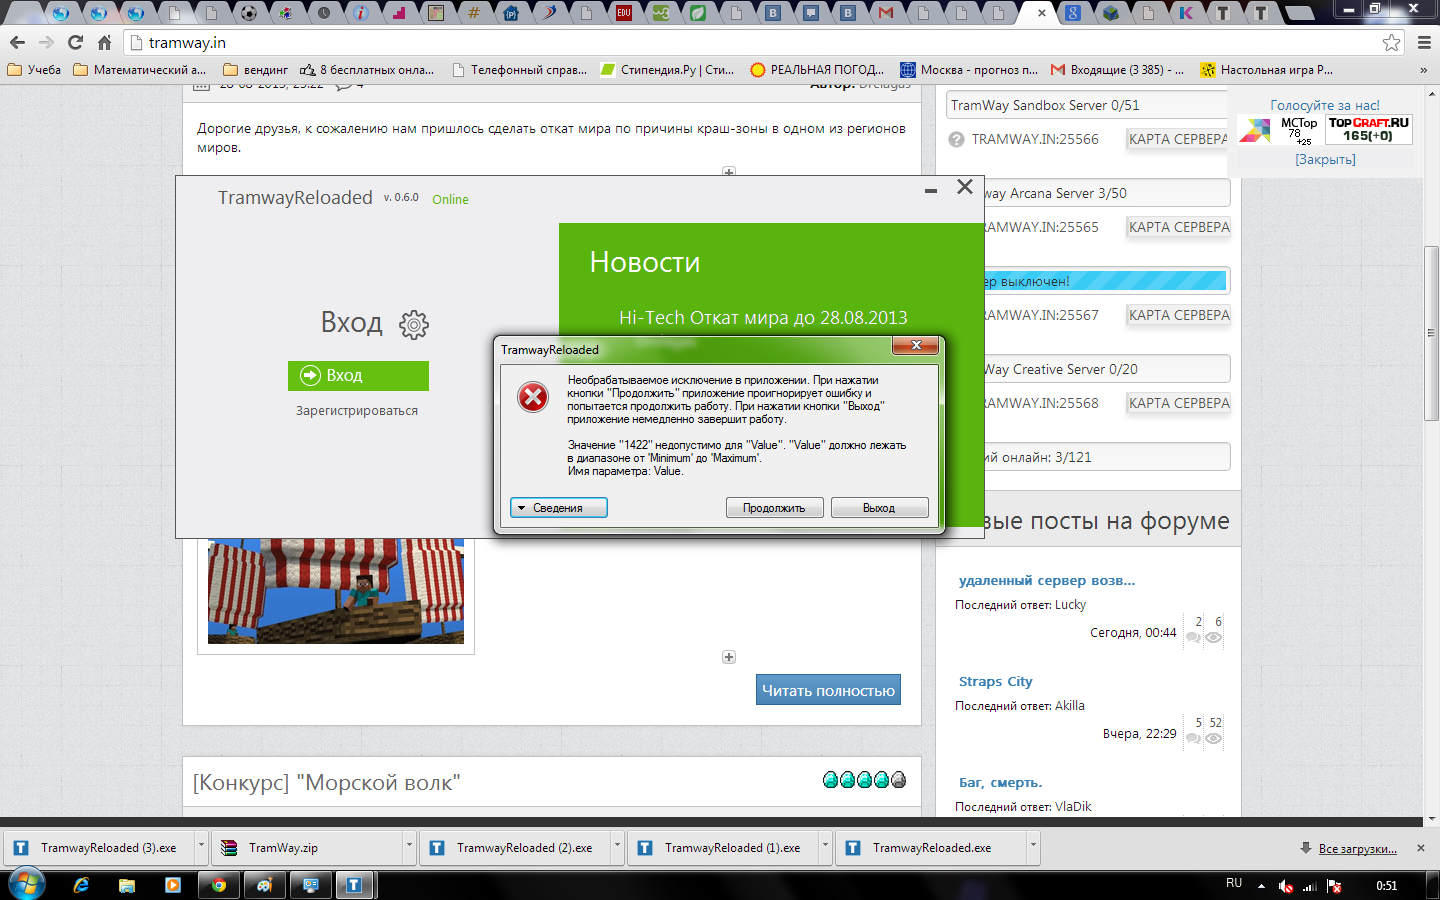The width and height of the screenshot is (1440, 900).
Task: Click Выход in the error dialog
Action: (x=879, y=508)
